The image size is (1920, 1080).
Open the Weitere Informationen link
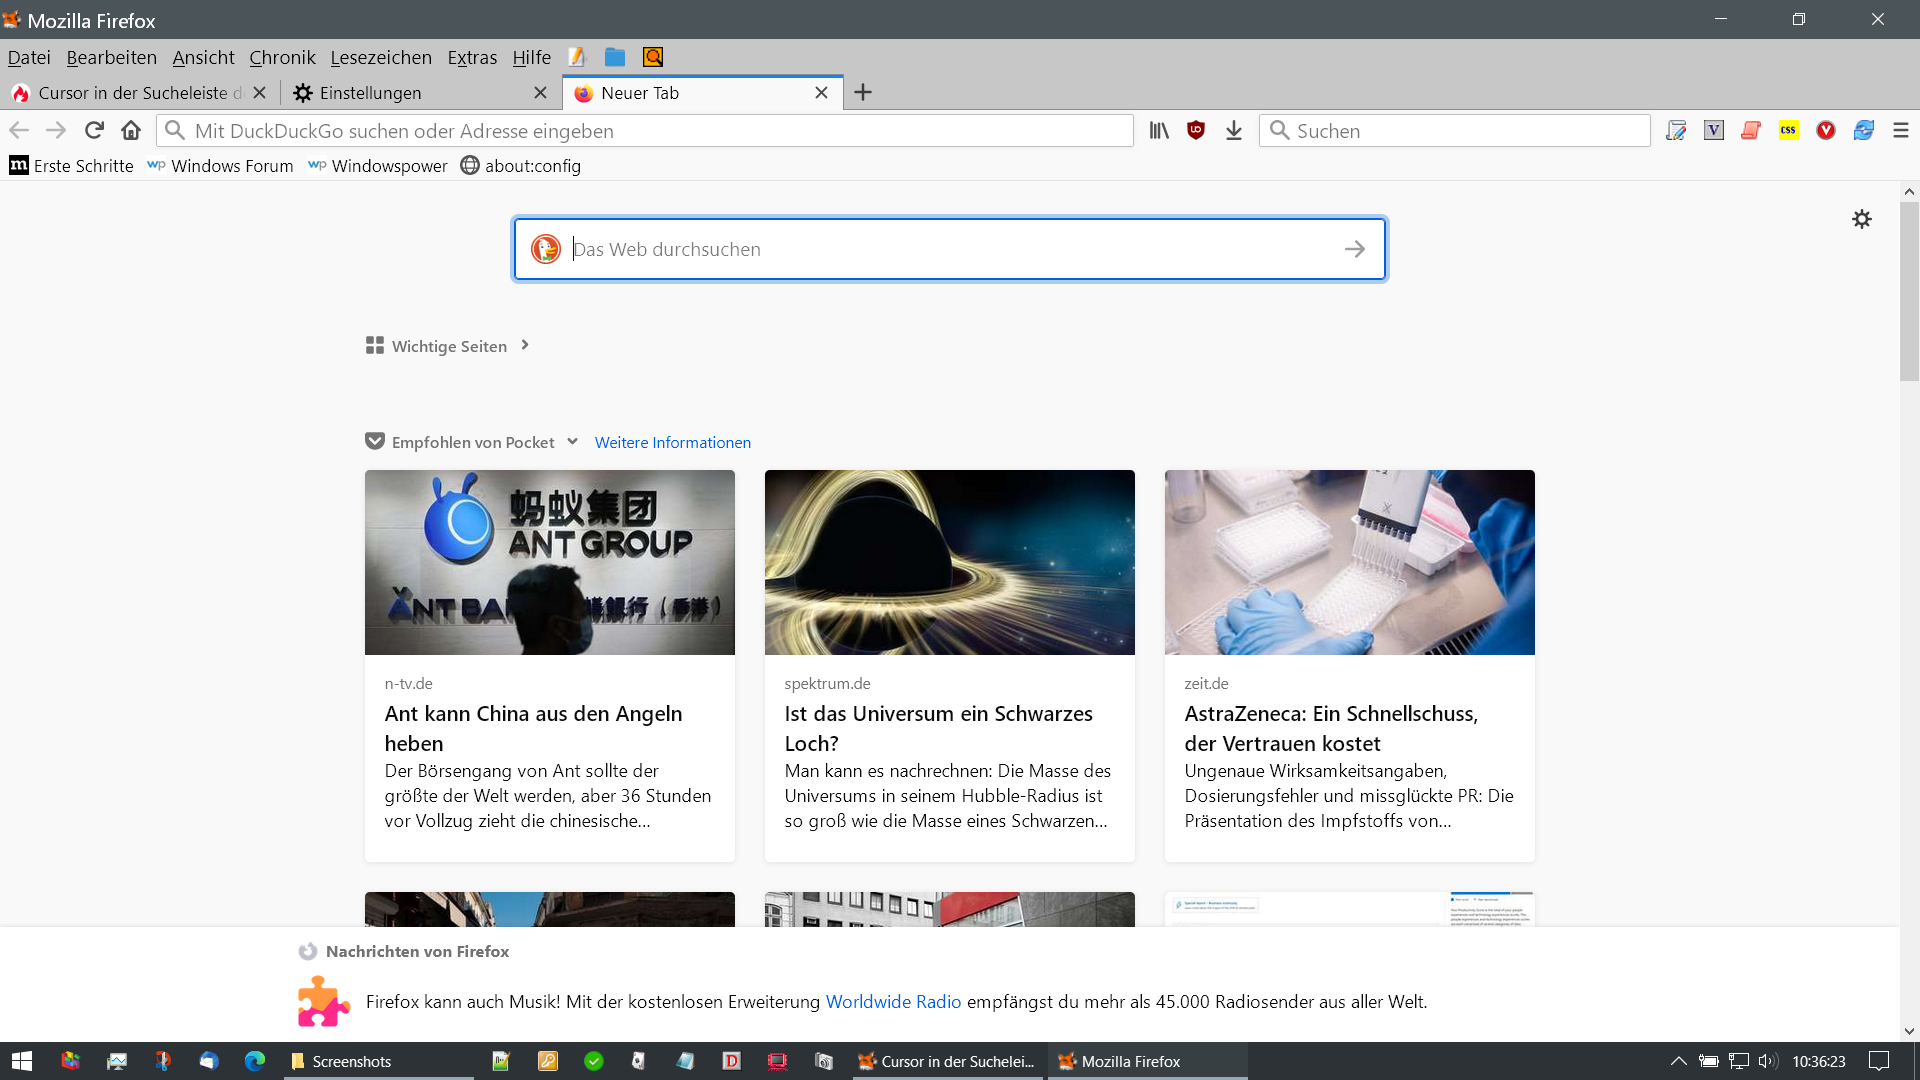(x=672, y=443)
